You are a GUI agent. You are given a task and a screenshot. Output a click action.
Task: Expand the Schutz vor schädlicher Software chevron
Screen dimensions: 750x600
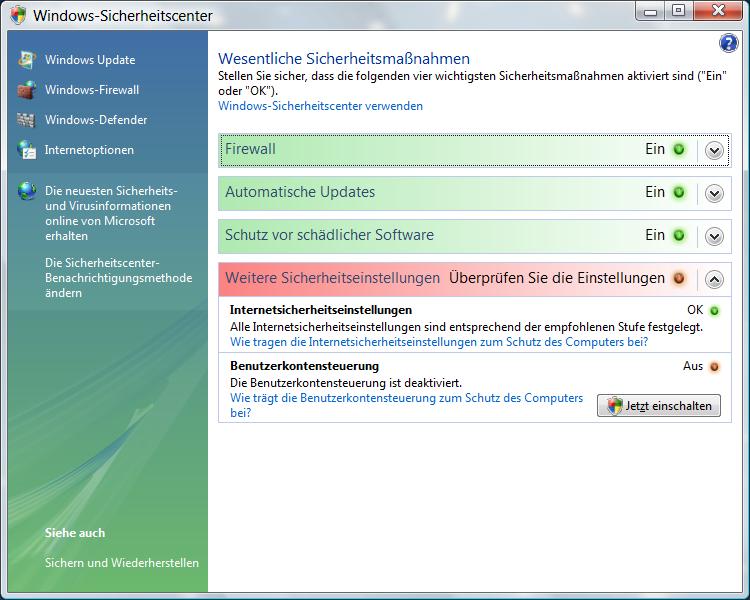pyautogui.click(x=714, y=236)
